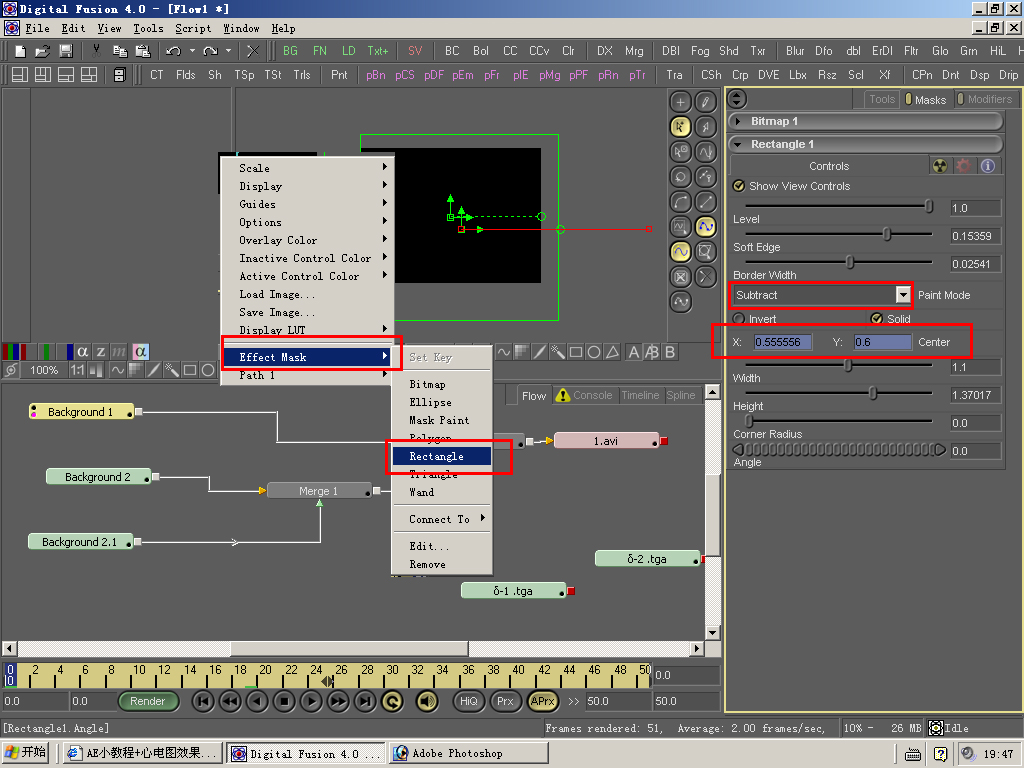Open the Undo history dropdown arrow
This screenshot has height=768, width=1024.
point(192,51)
